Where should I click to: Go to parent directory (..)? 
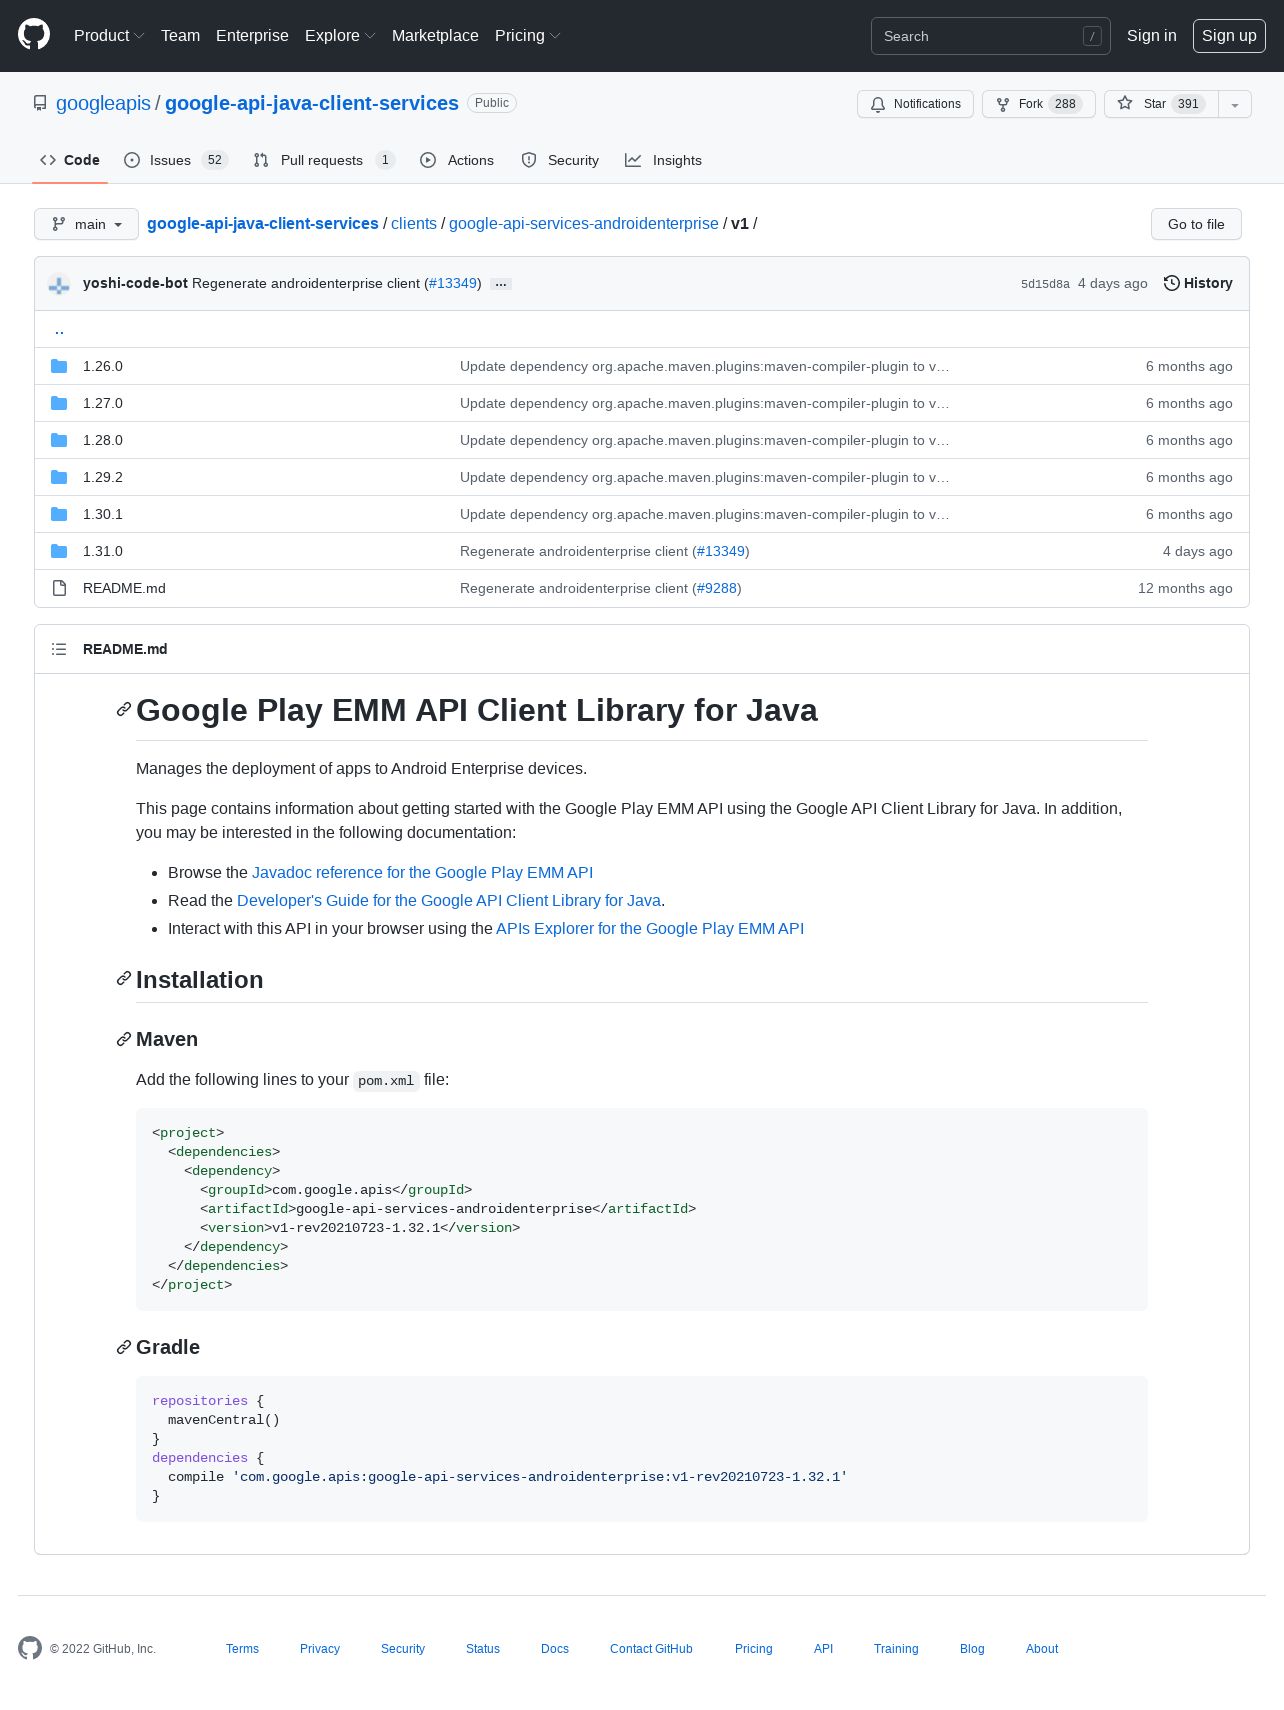point(59,329)
